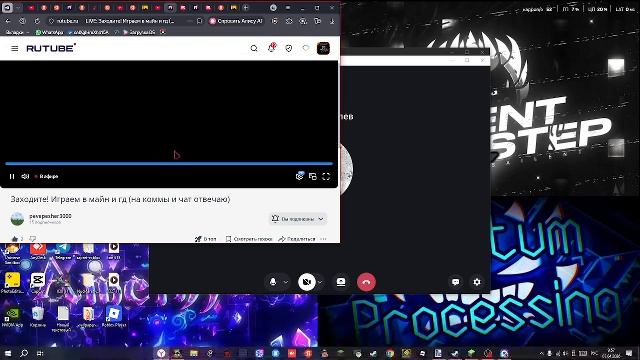Click the shield icon in Rutube header
This screenshot has height=360, width=640.
(x=289, y=49)
